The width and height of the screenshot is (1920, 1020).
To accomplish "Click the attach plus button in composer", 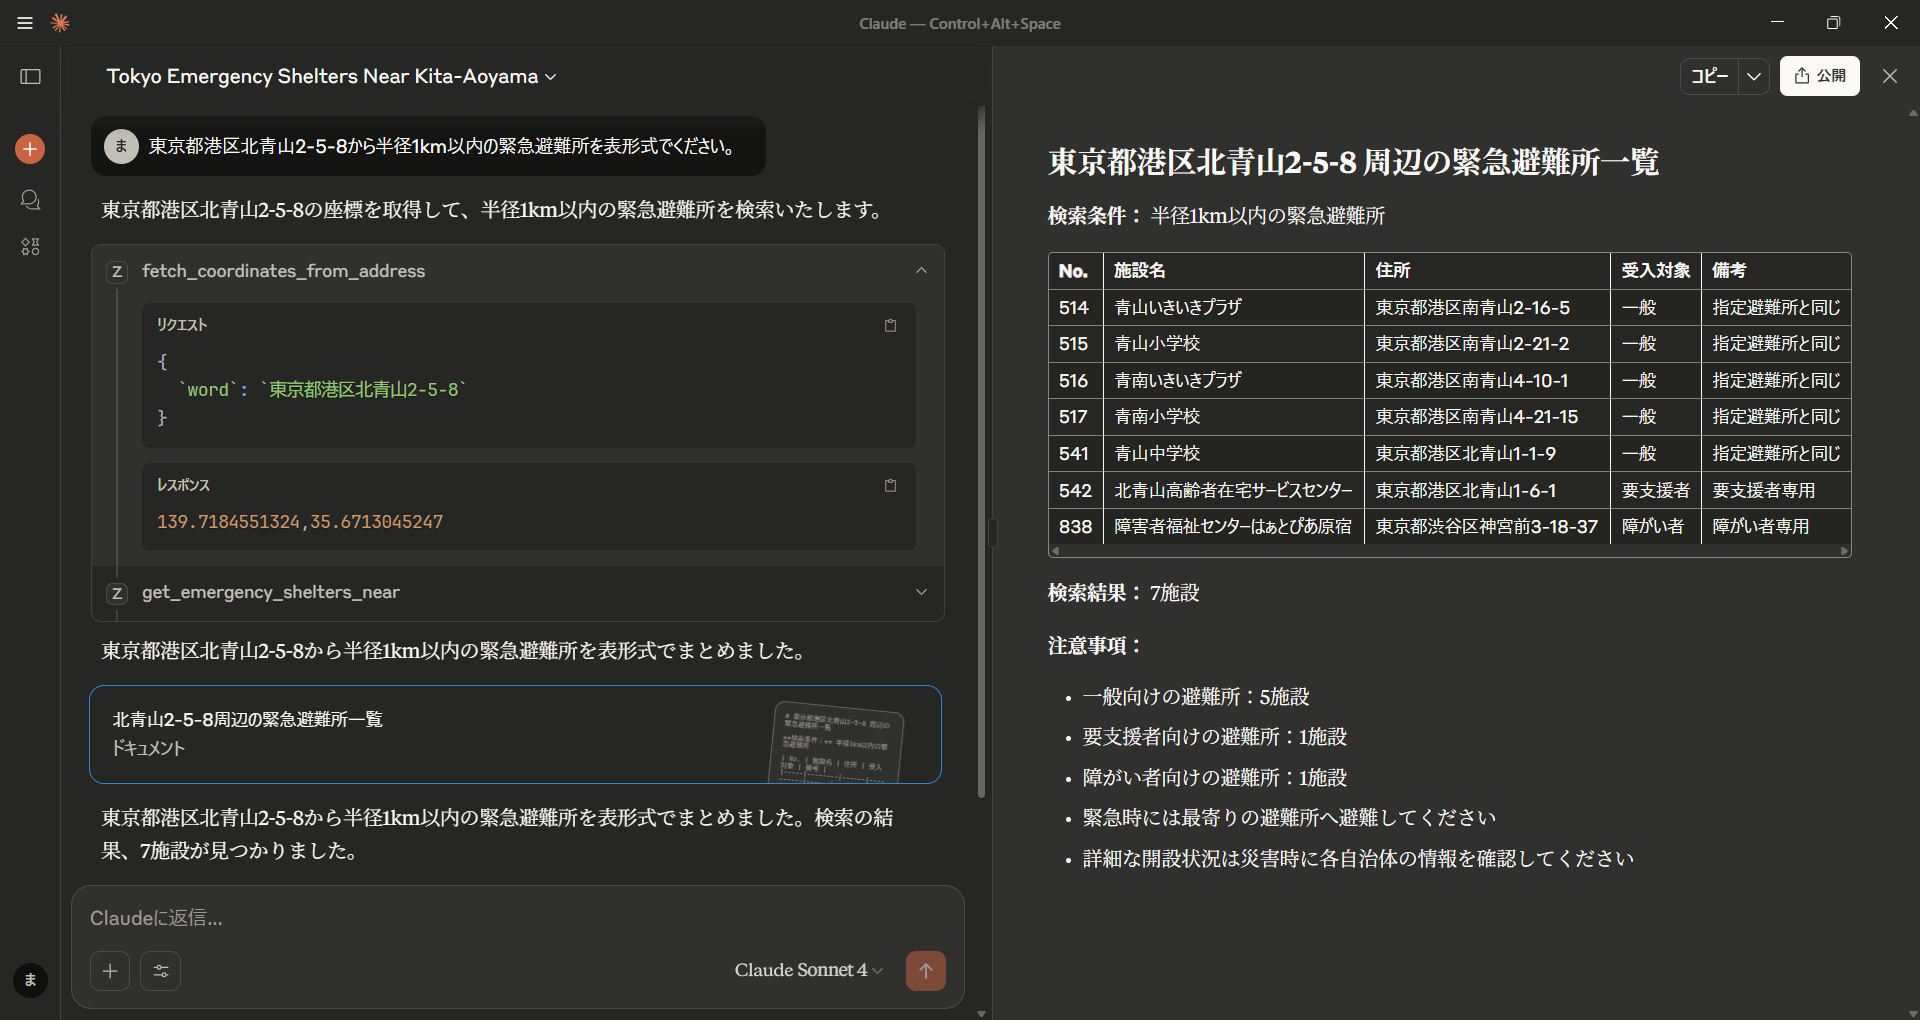I will coord(110,971).
